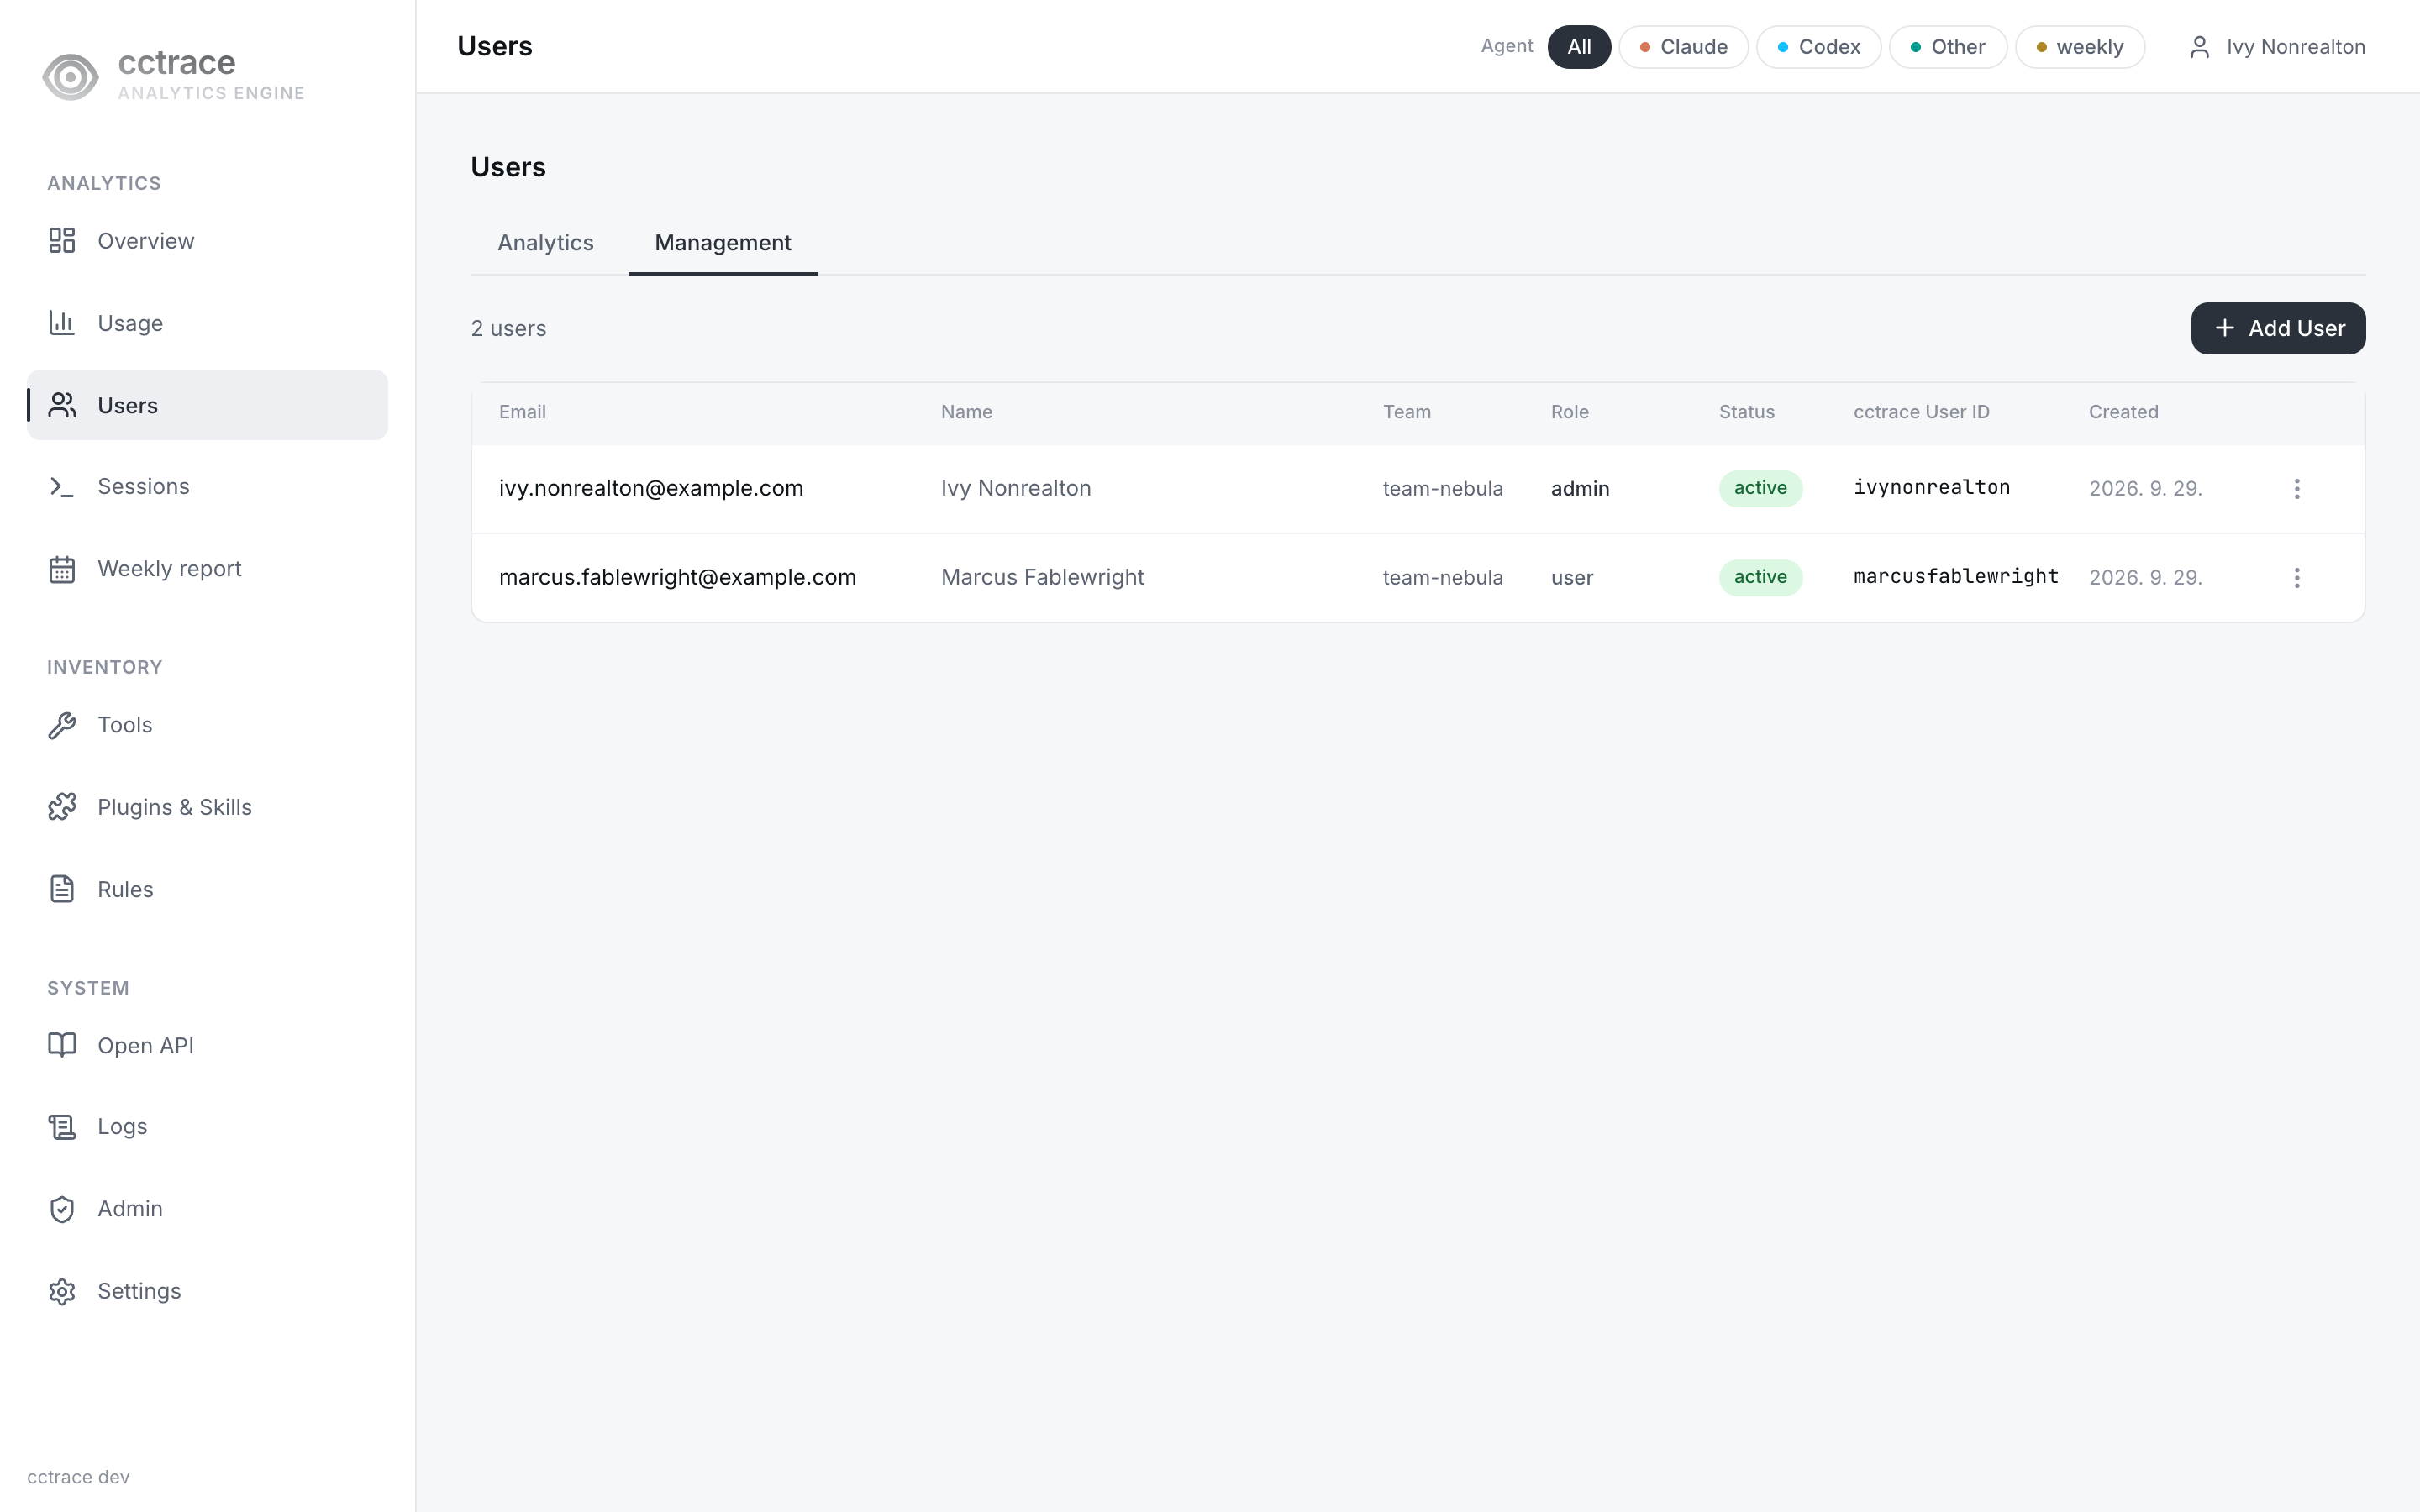Filter by Other agent
Viewport: 2420px width, 1512px height.
[x=1947, y=47]
